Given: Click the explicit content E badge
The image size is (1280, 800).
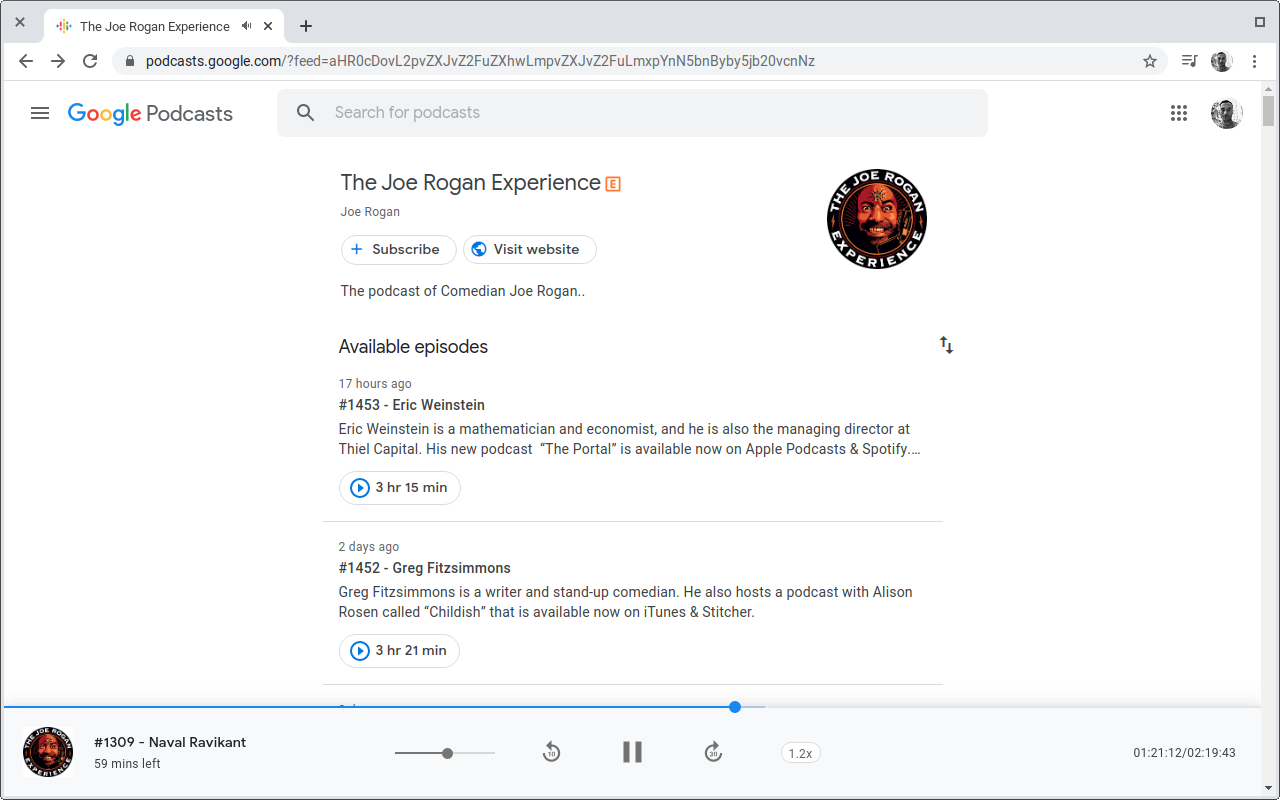Looking at the screenshot, I should click(614, 184).
